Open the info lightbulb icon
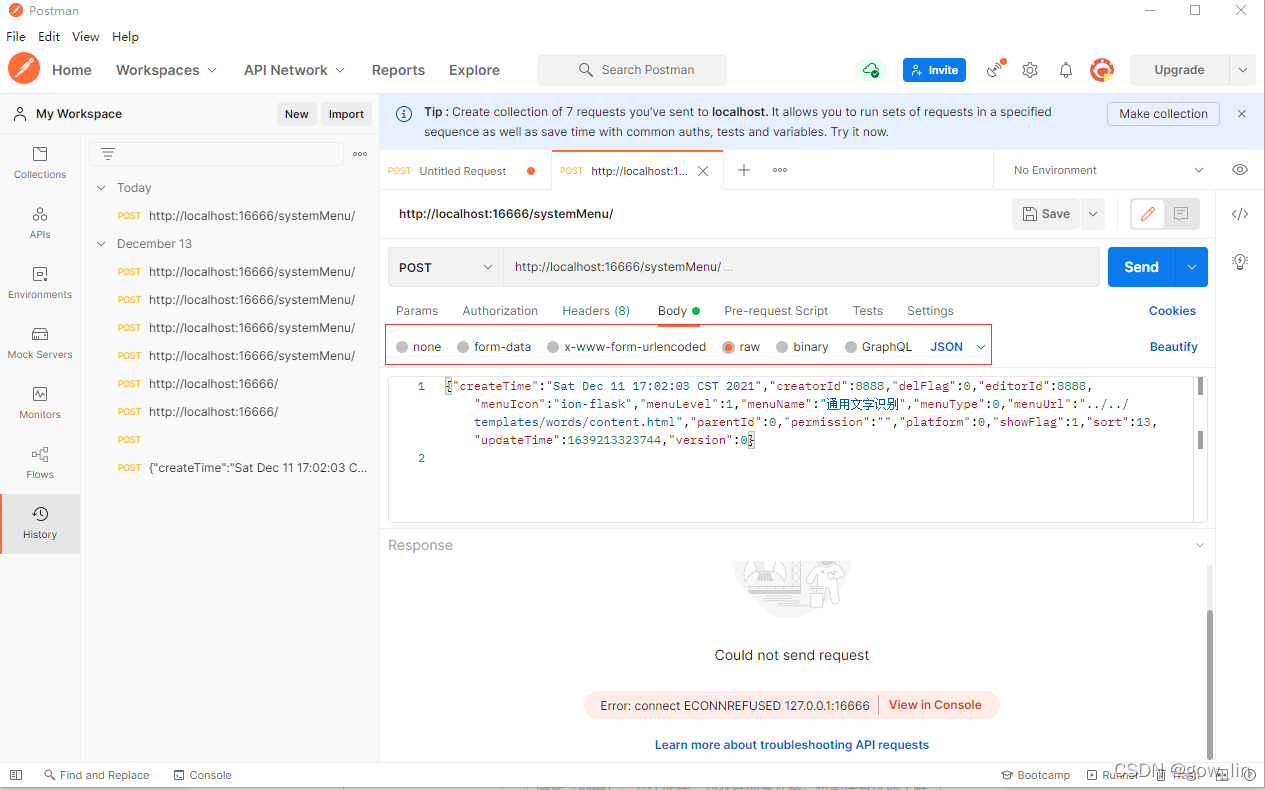Screen dimensions: 1265x790 tap(1240, 262)
